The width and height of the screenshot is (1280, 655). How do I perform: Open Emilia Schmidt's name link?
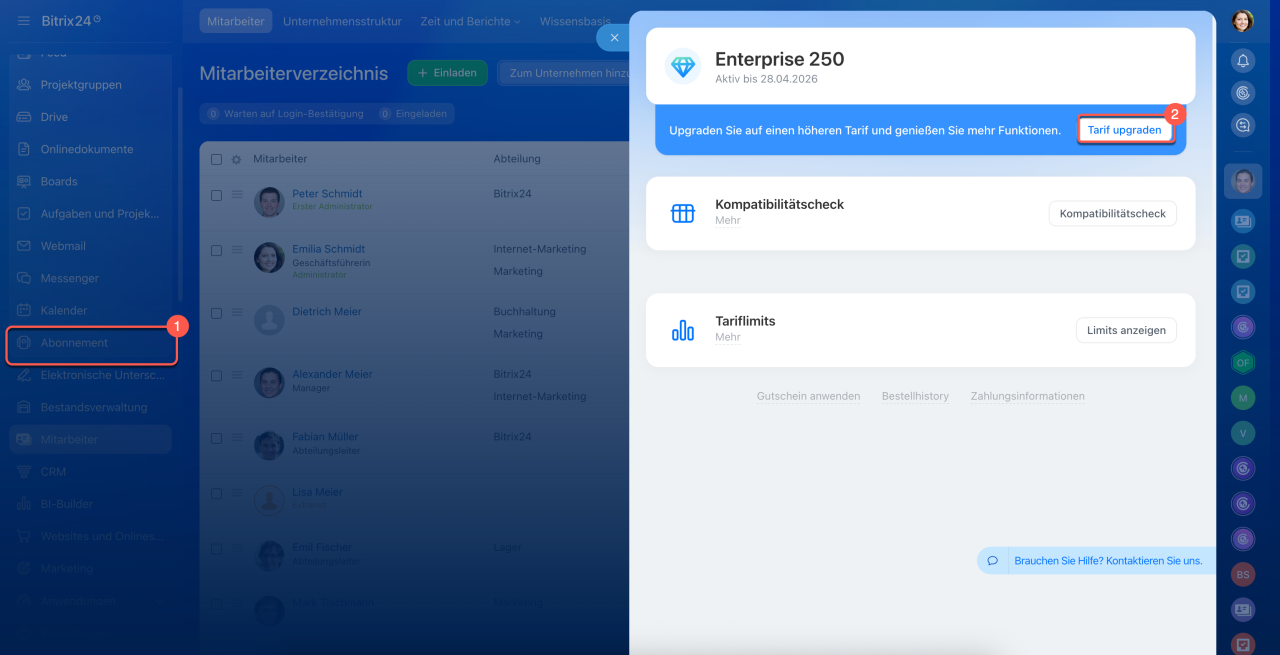click(328, 249)
